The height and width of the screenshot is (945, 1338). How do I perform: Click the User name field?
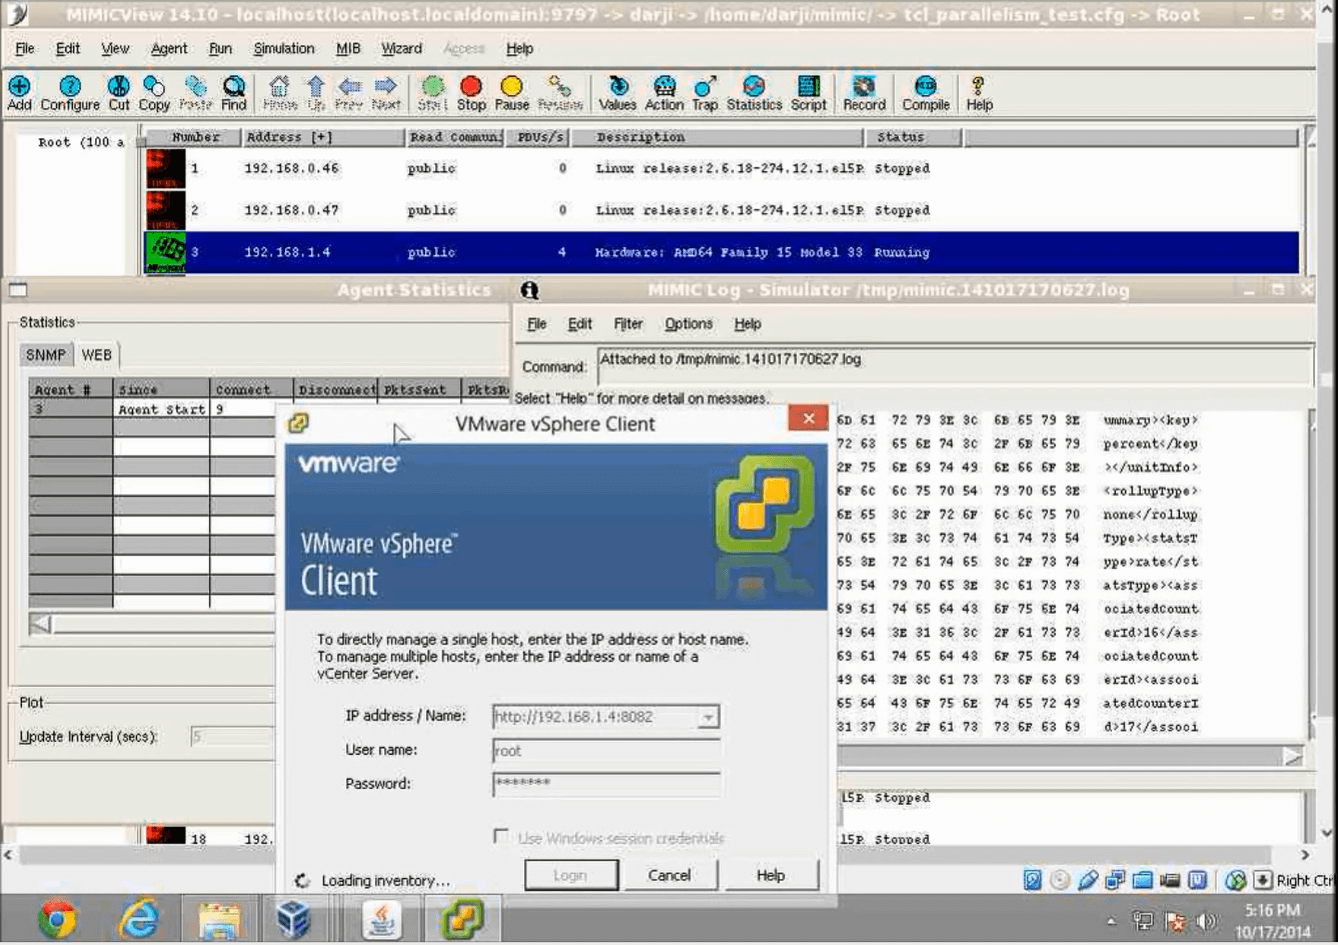point(606,751)
